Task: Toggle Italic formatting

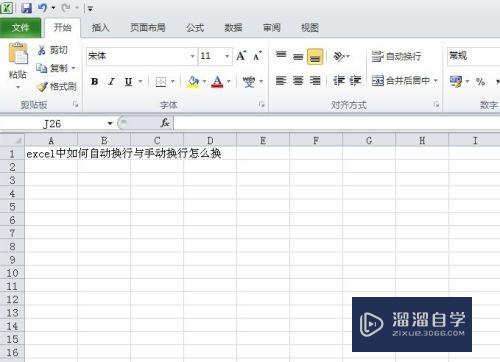Action: [x=112, y=81]
